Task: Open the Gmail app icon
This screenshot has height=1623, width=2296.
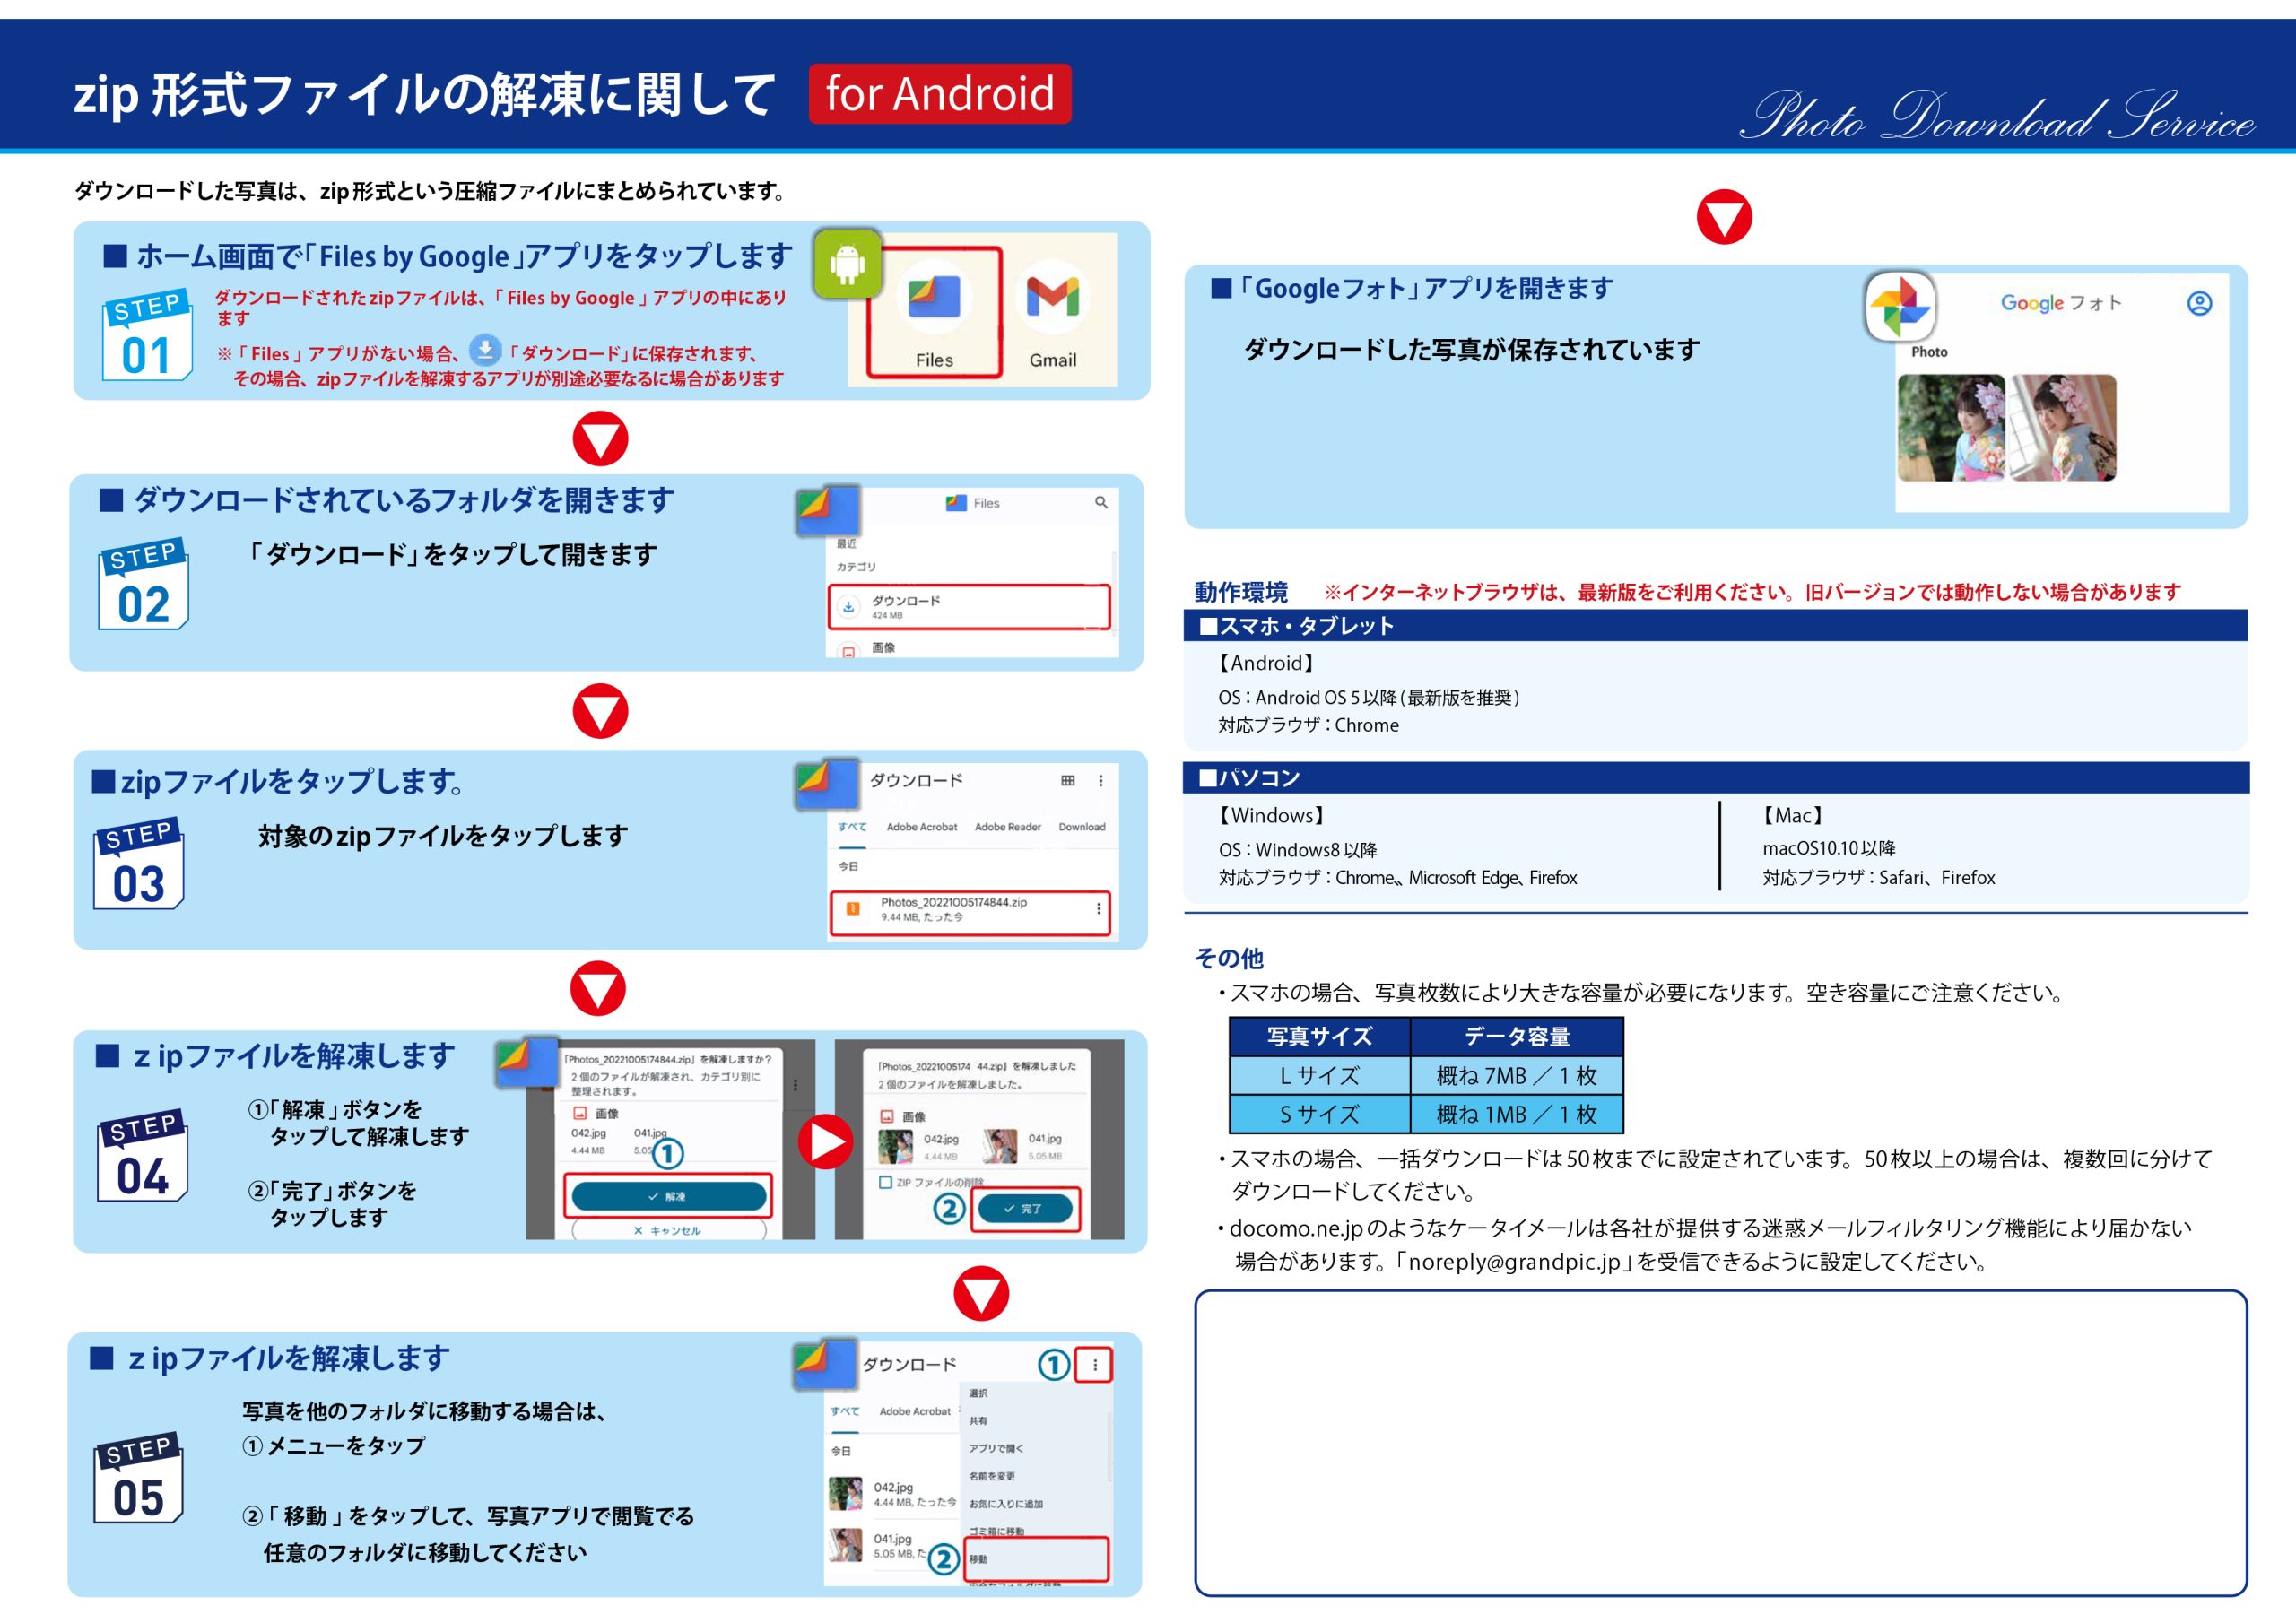Action: [x=1052, y=297]
